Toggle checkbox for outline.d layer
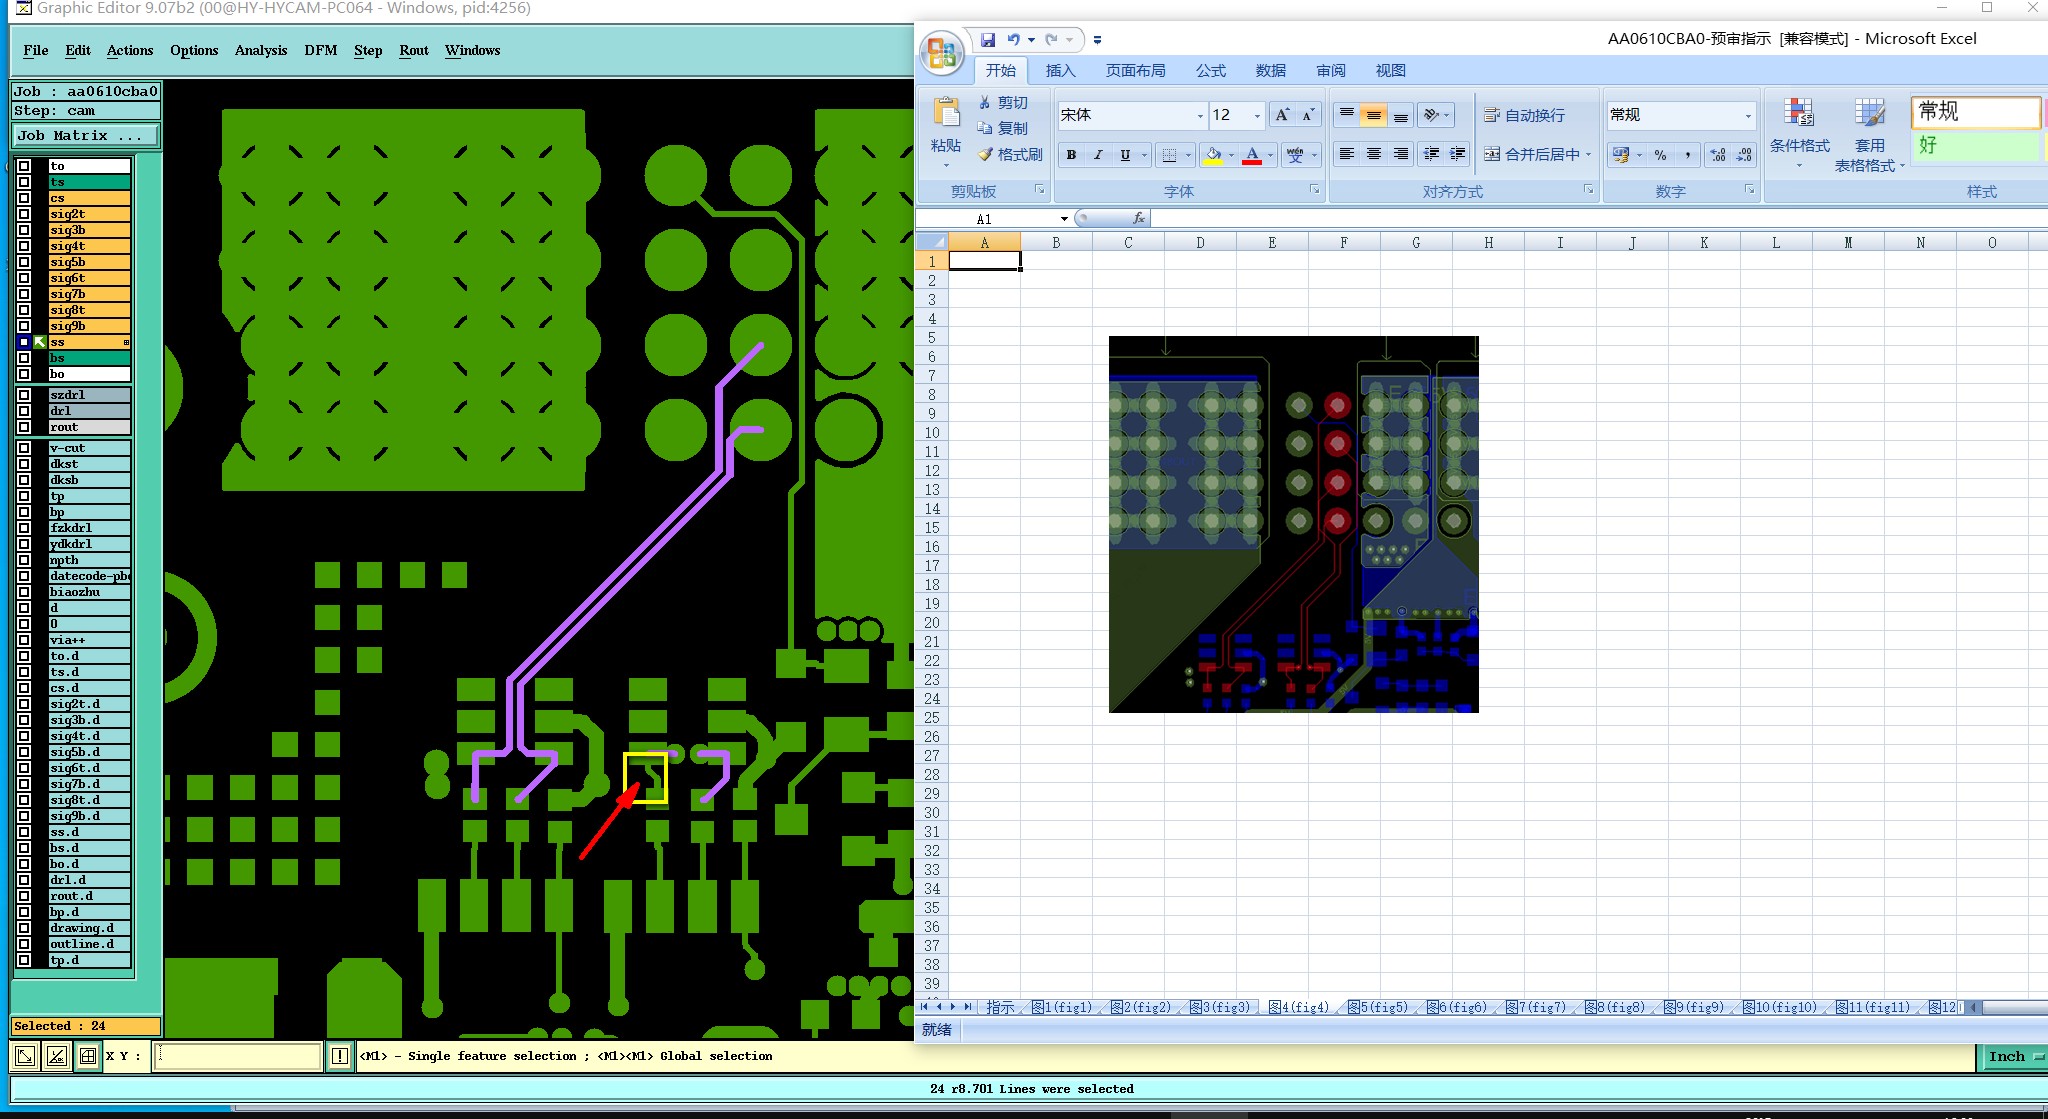This screenshot has height=1119, width=2048. tap(24, 944)
